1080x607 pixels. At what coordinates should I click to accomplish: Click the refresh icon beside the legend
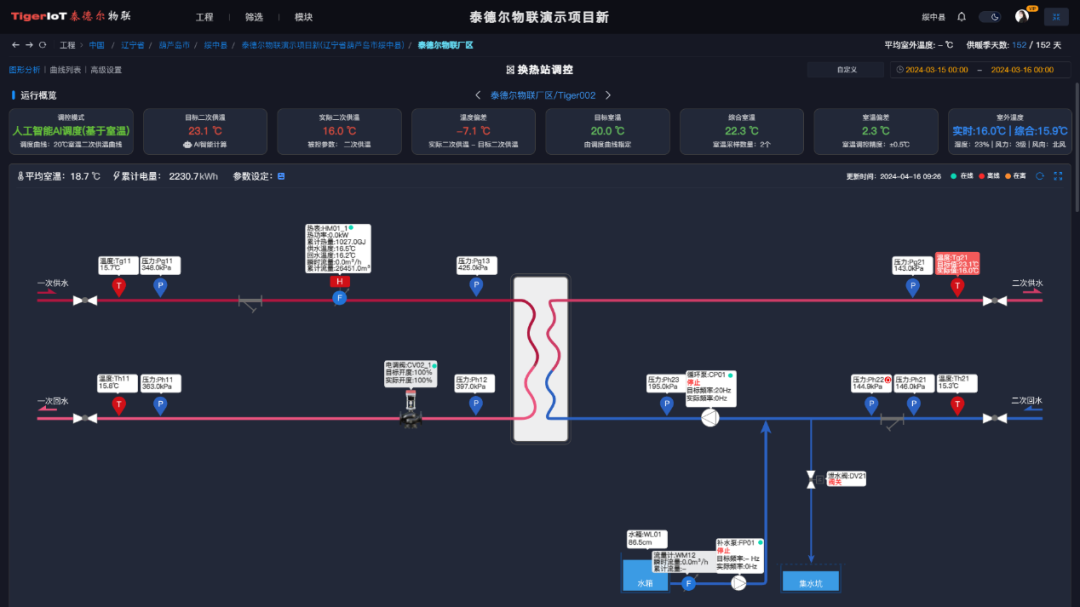pyautogui.click(x=1040, y=176)
